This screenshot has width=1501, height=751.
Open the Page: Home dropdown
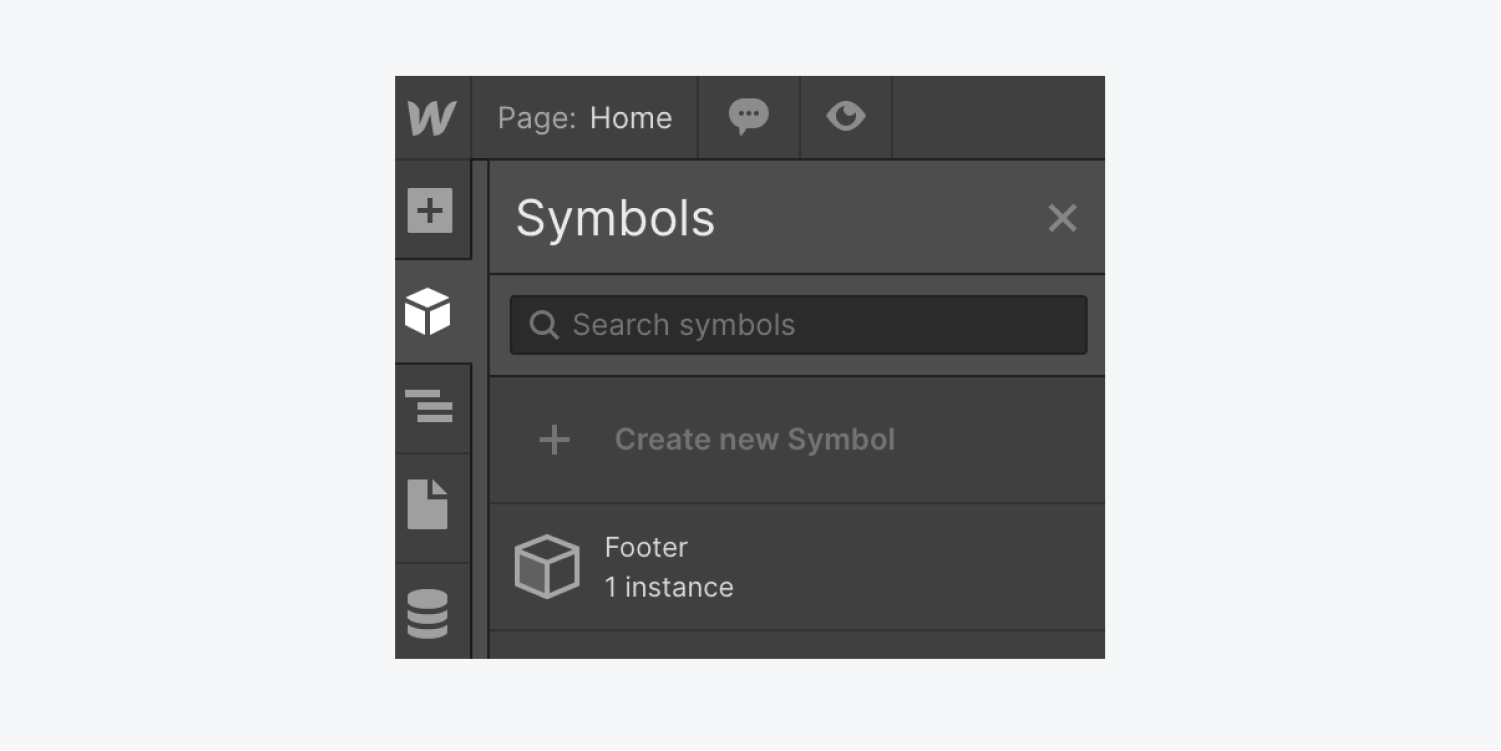point(584,118)
